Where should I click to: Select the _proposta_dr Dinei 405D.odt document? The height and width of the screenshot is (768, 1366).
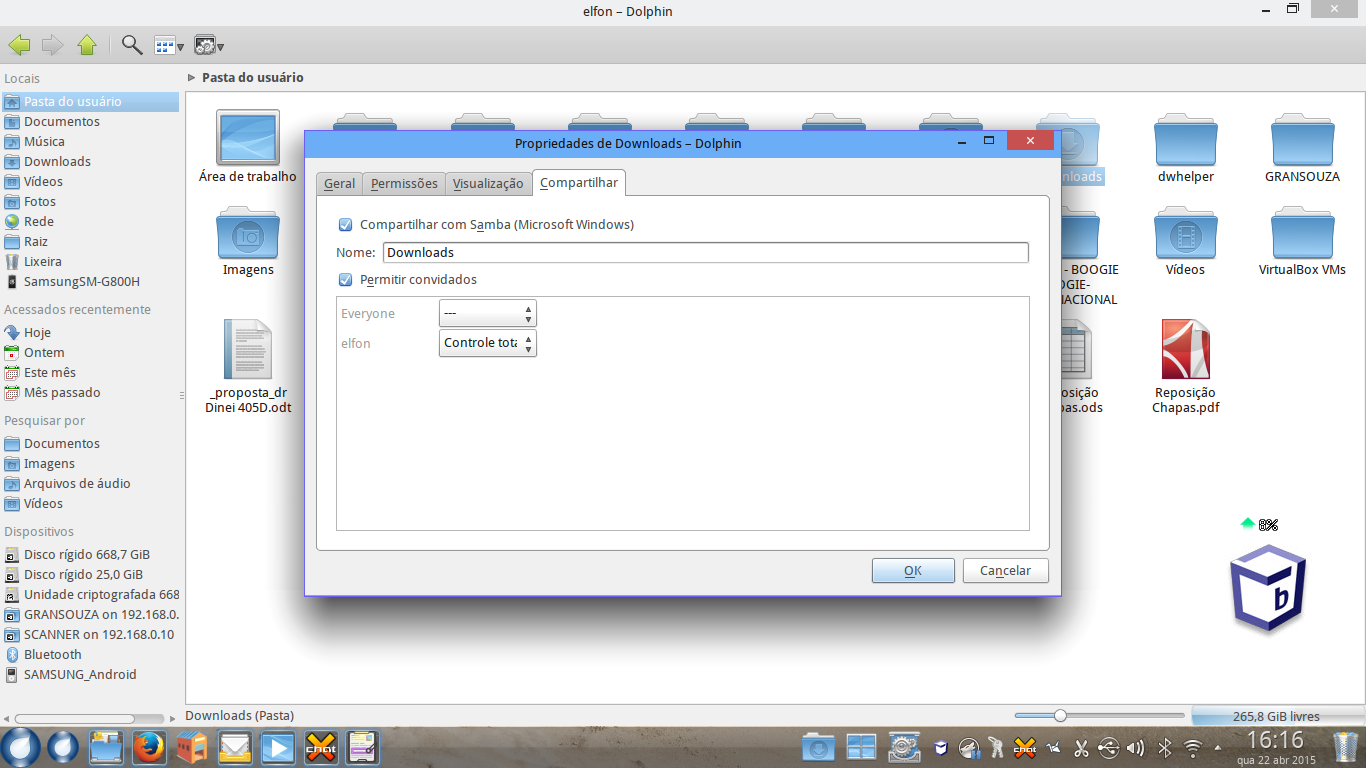click(248, 366)
